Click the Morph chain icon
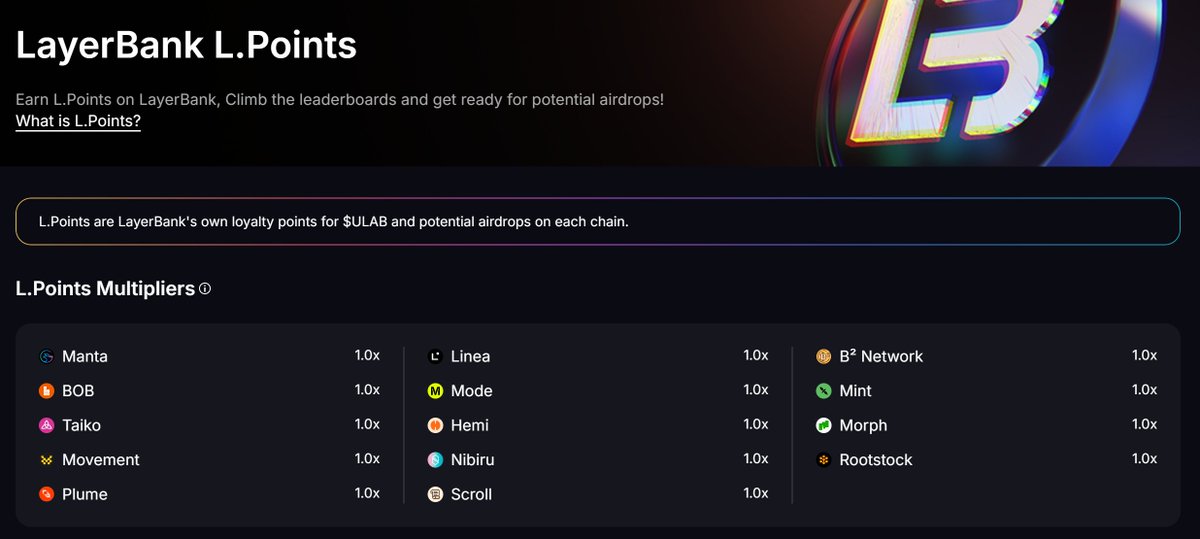The height and width of the screenshot is (539, 1200). point(823,426)
